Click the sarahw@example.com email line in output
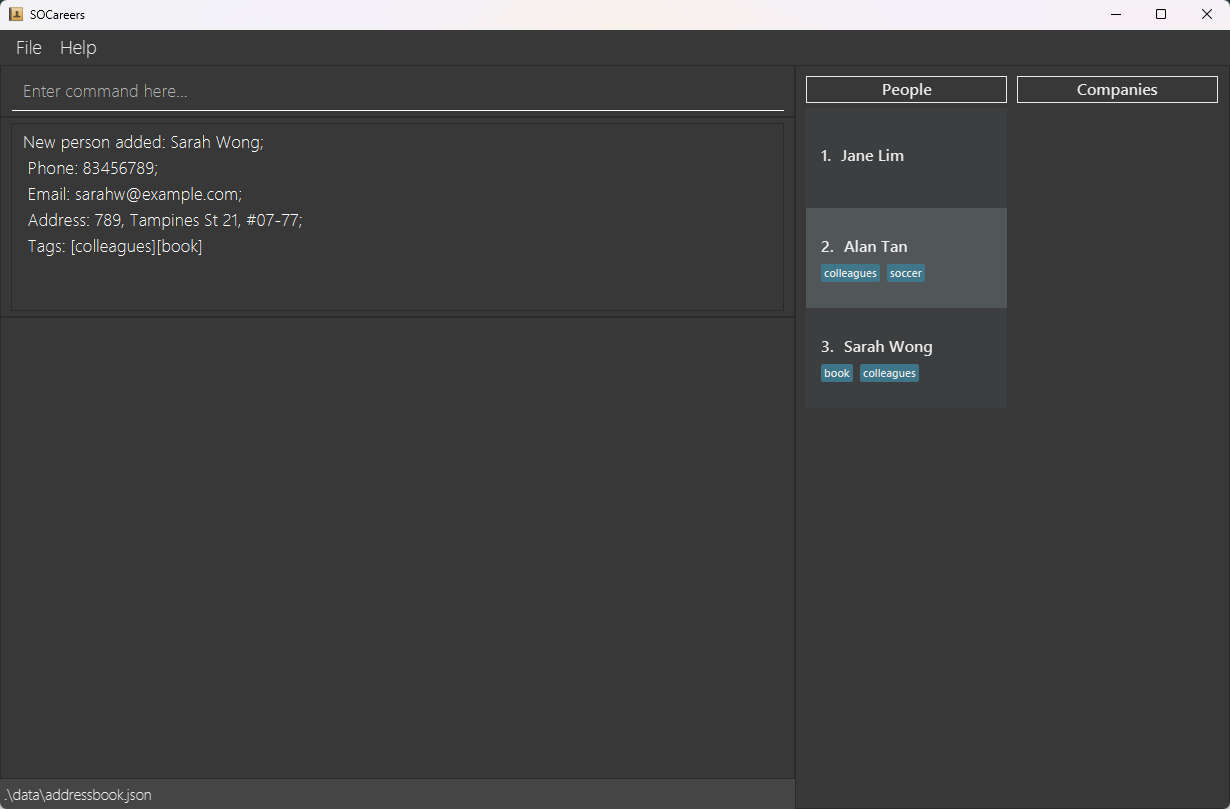The height and width of the screenshot is (809, 1230). (x=134, y=194)
